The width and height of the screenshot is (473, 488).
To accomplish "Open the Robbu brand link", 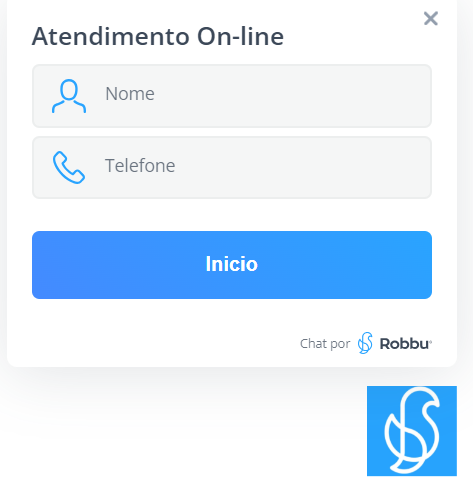I will [x=395, y=343].
